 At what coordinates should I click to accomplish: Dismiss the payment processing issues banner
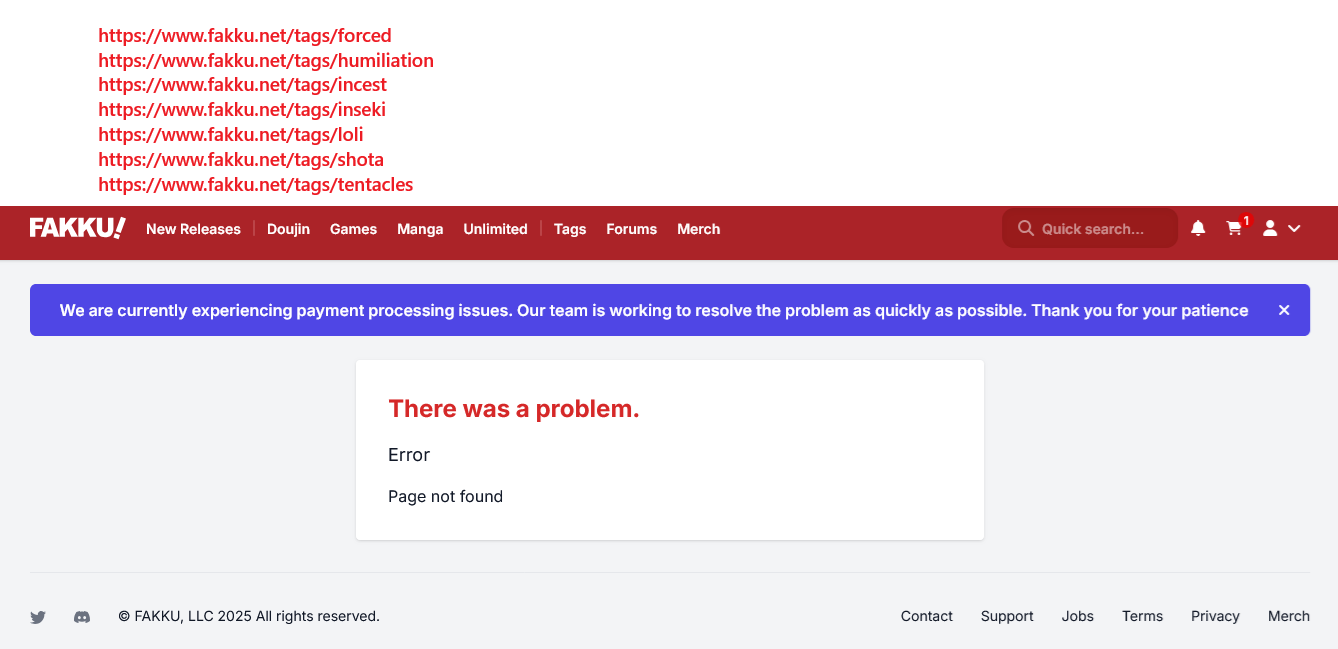(x=1284, y=310)
